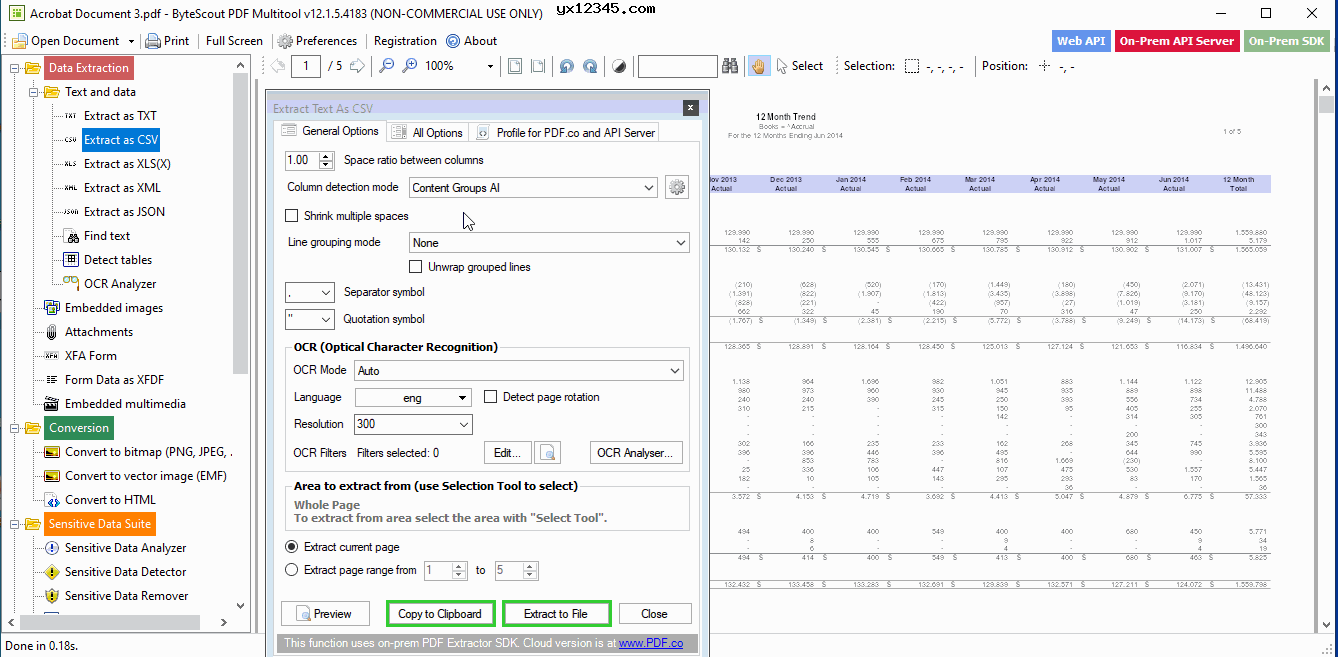Switch to the All Options tab
Screen dimensions: 1338x657
click(x=427, y=132)
